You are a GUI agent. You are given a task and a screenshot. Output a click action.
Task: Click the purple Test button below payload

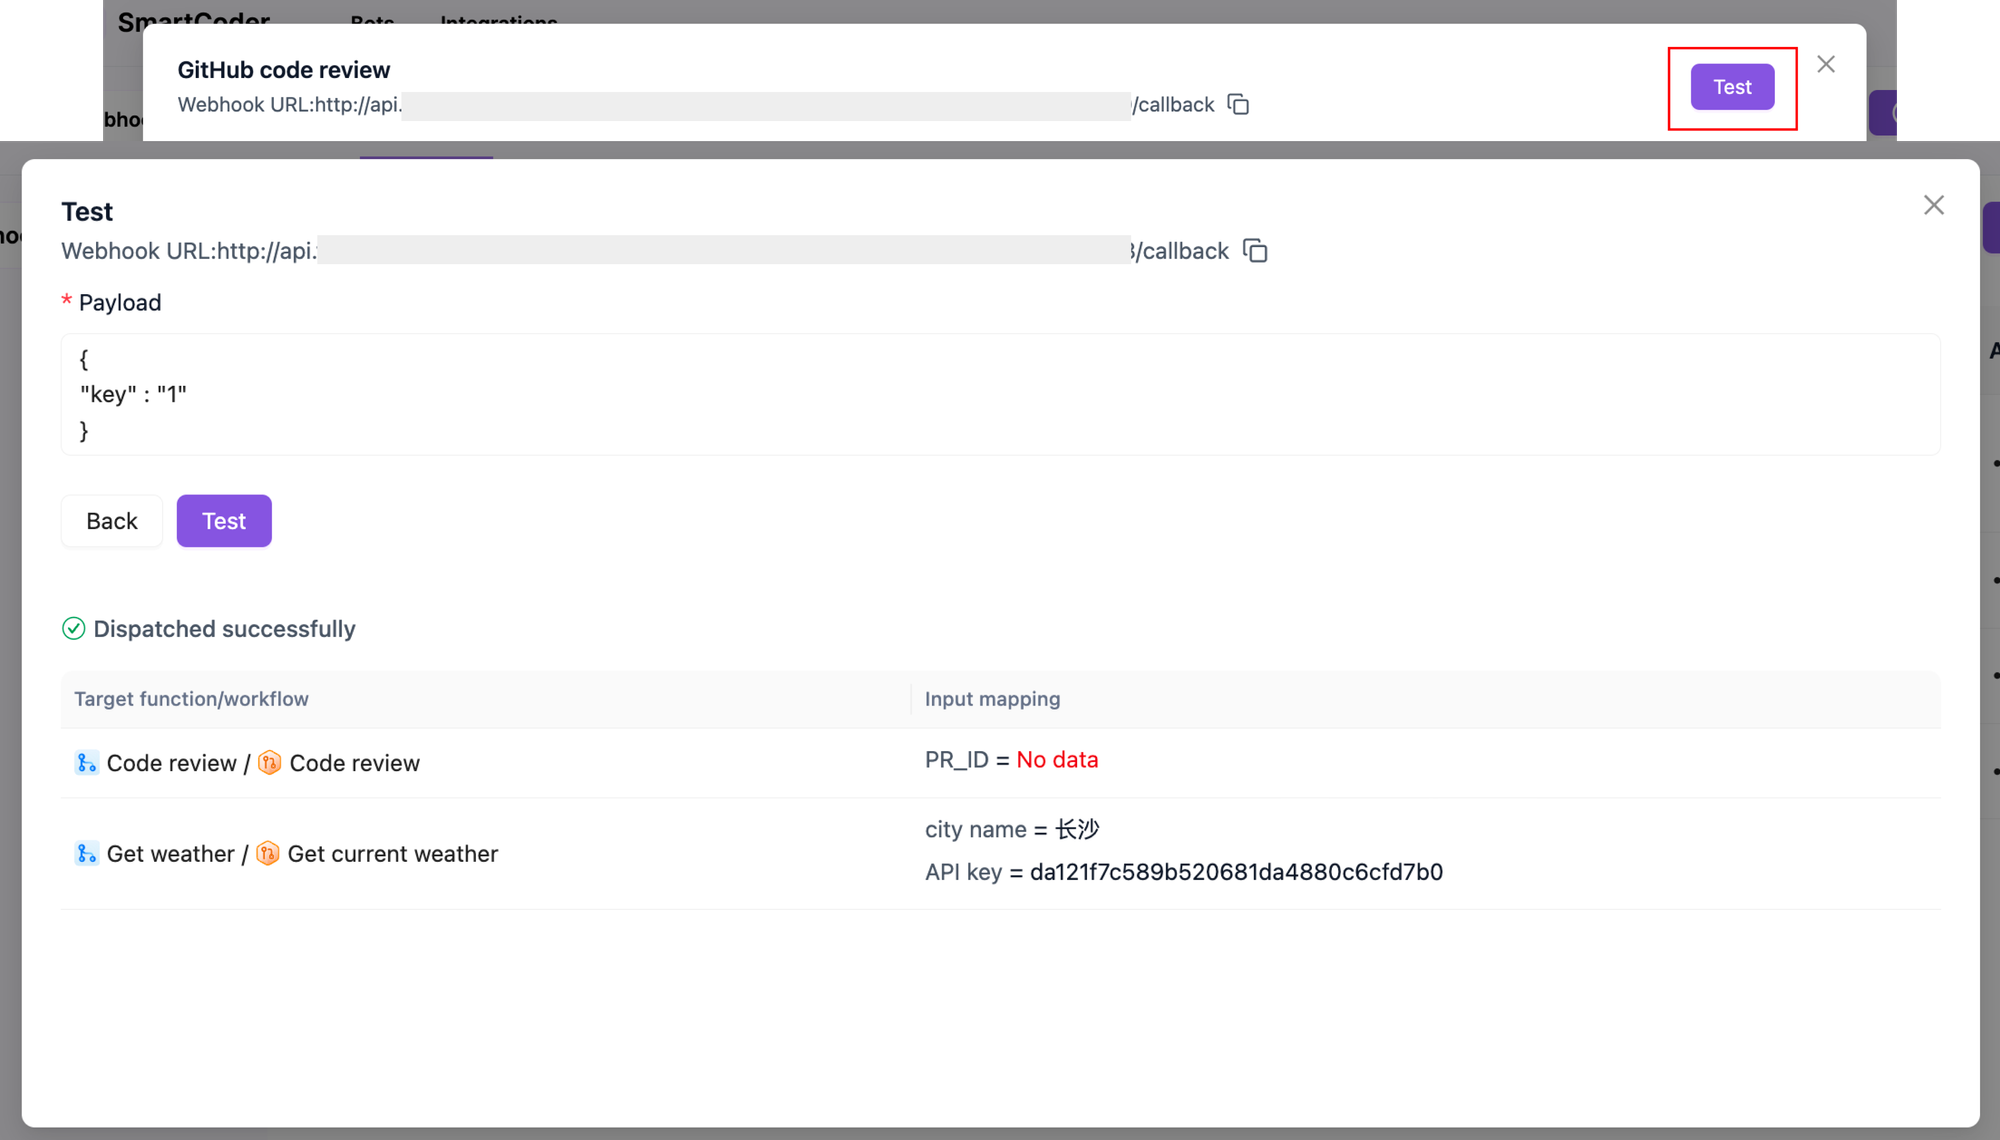click(x=224, y=521)
